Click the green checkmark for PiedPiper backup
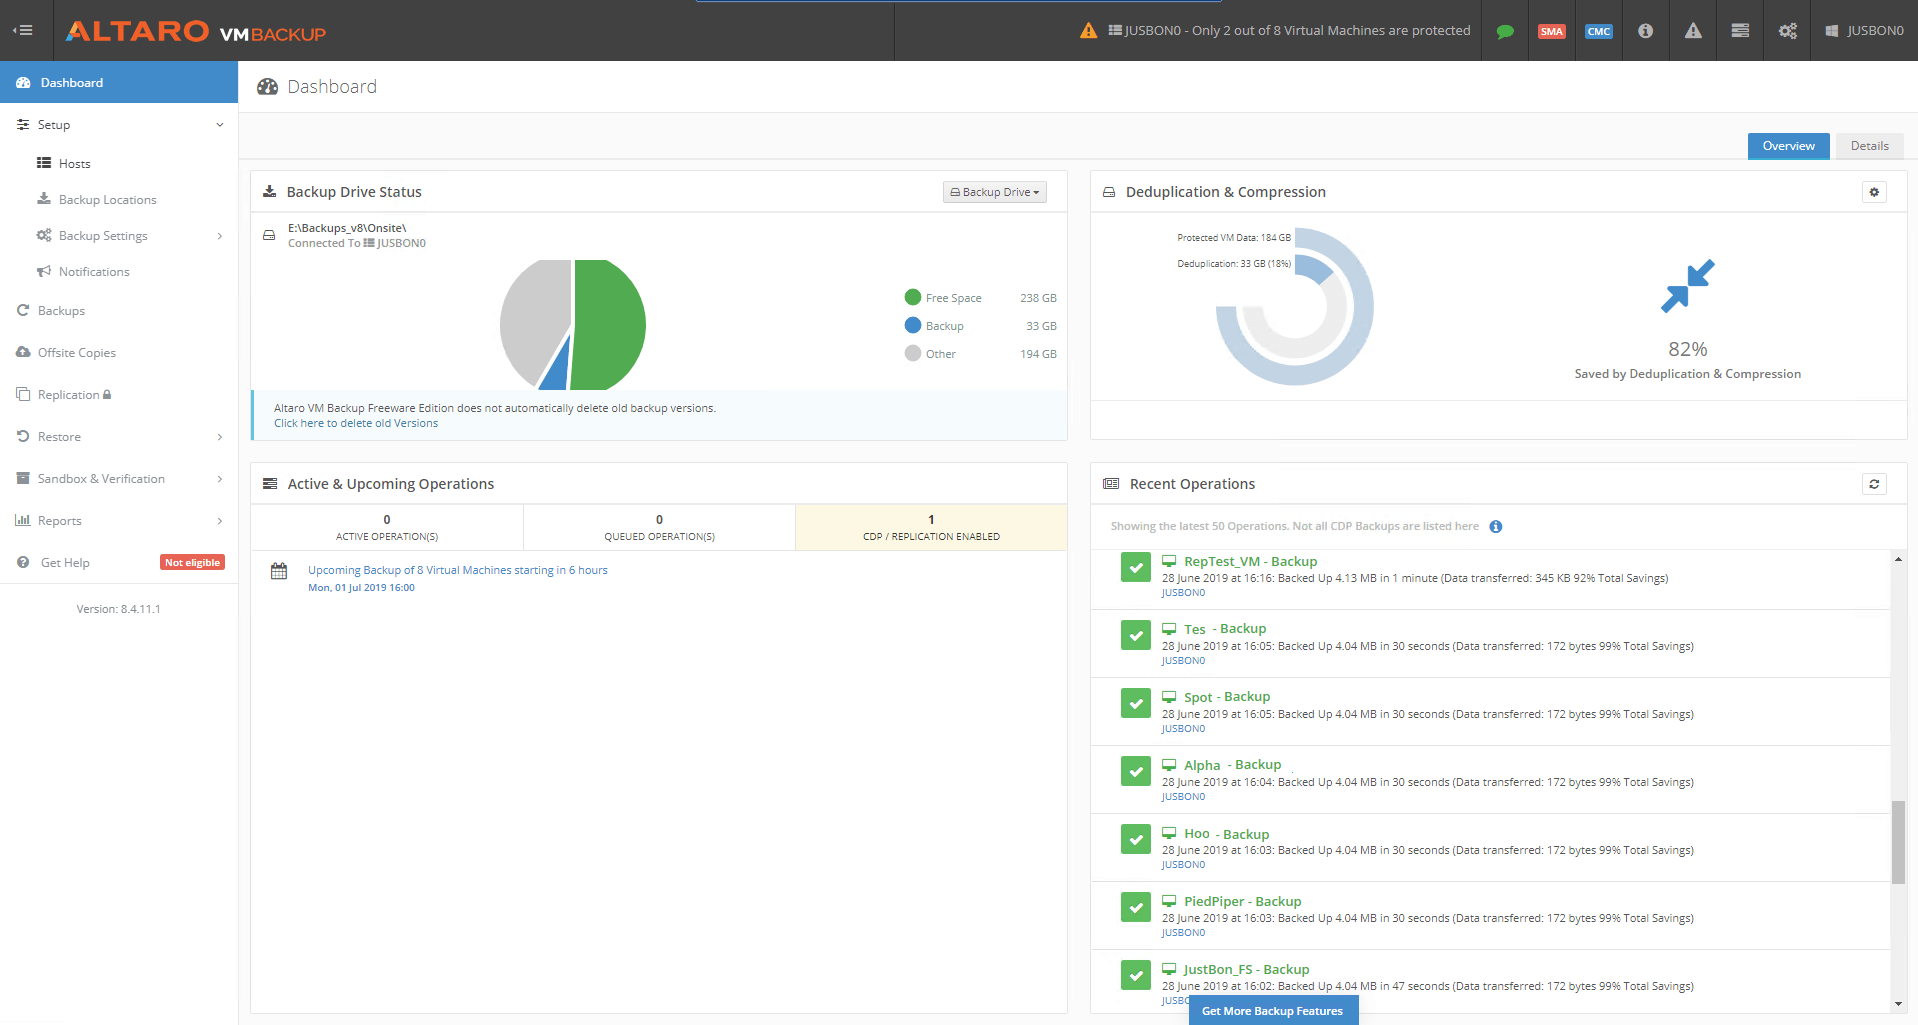 (1135, 908)
